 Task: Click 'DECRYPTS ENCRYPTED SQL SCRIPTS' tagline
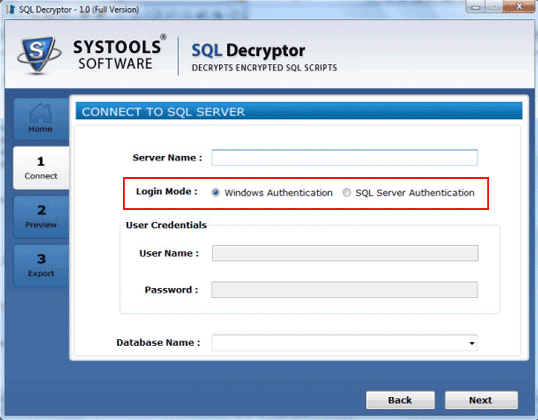[x=264, y=68]
